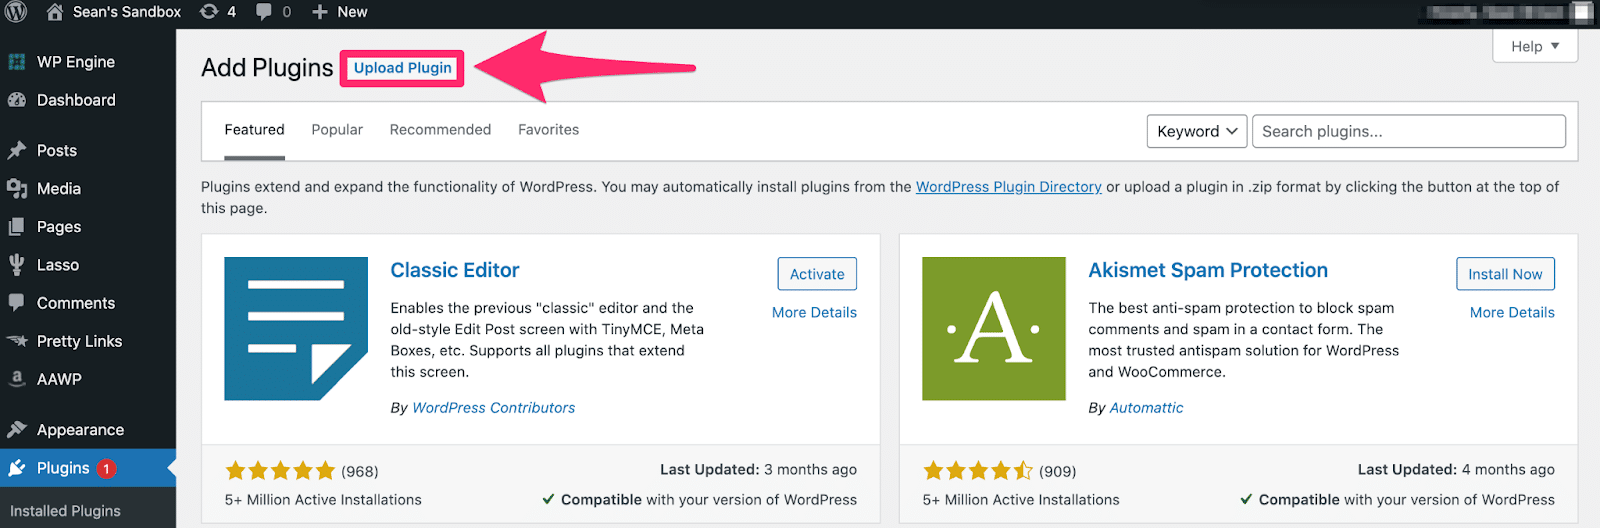
Task: Click the Classic Editor plugin thumbnail
Action: (x=296, y=329)
